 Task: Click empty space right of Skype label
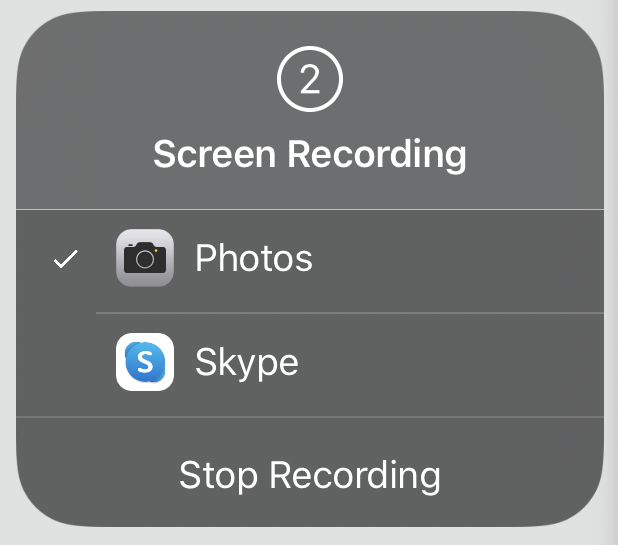(x=449, y=363)
